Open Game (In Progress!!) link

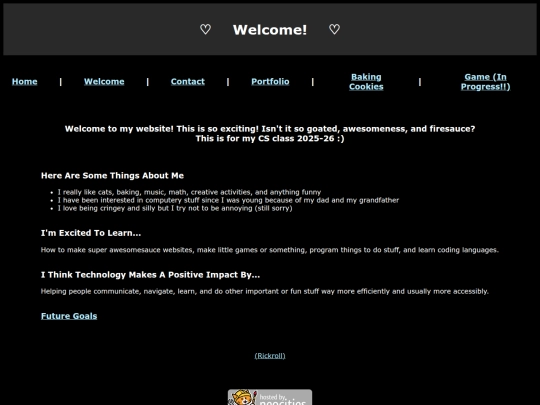[486, 82]
